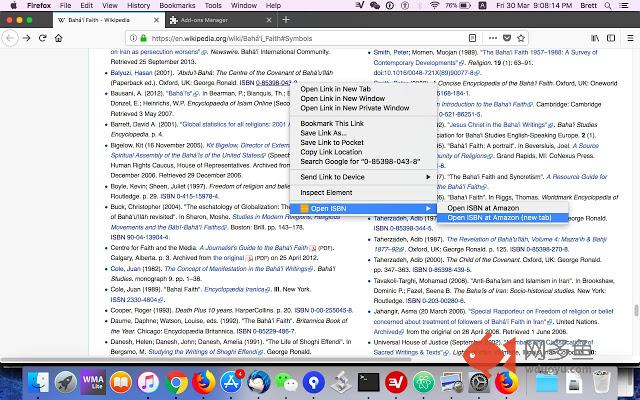The image size is (640, 400).
Task: Open System Preferences gear in Dock
Action: (x=479, y=383)
